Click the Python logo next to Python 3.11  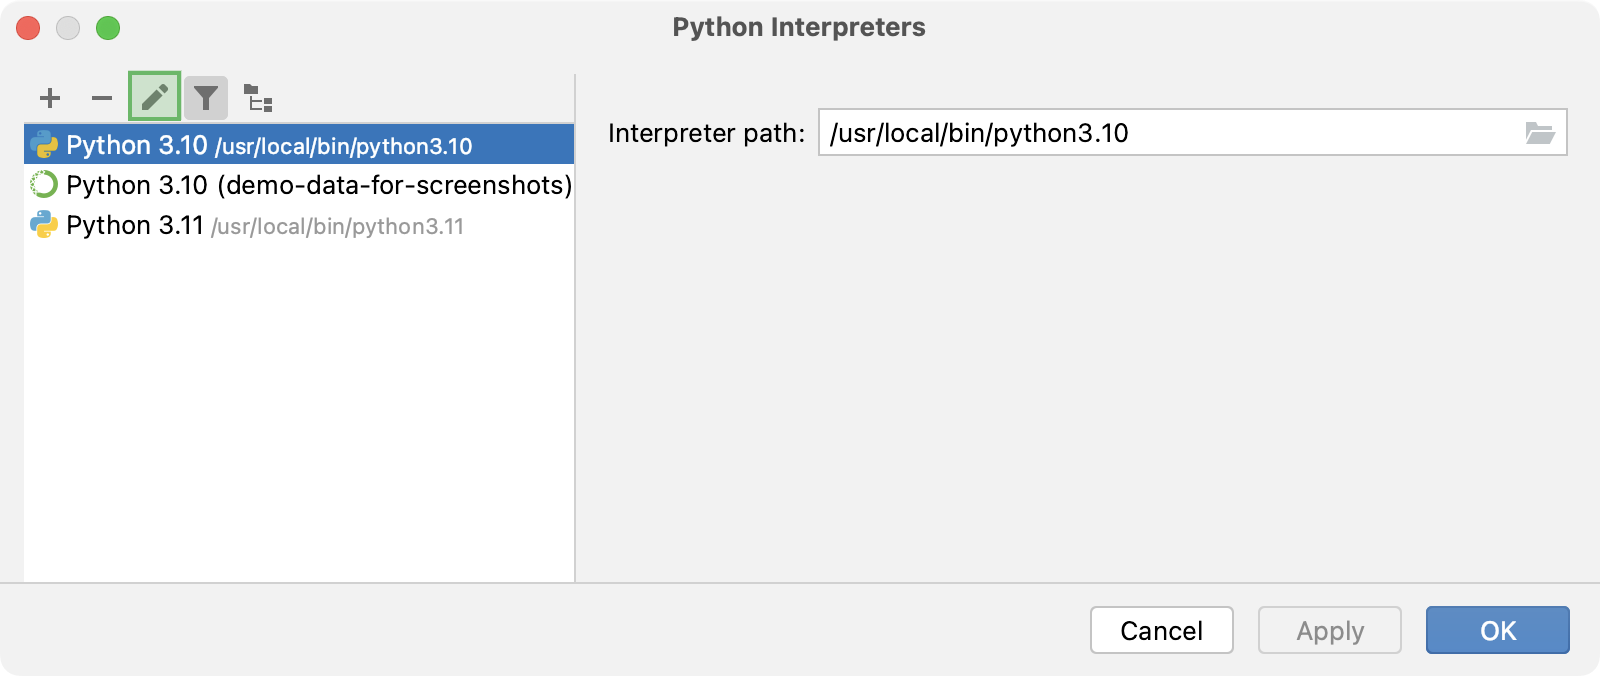[44, 225]
